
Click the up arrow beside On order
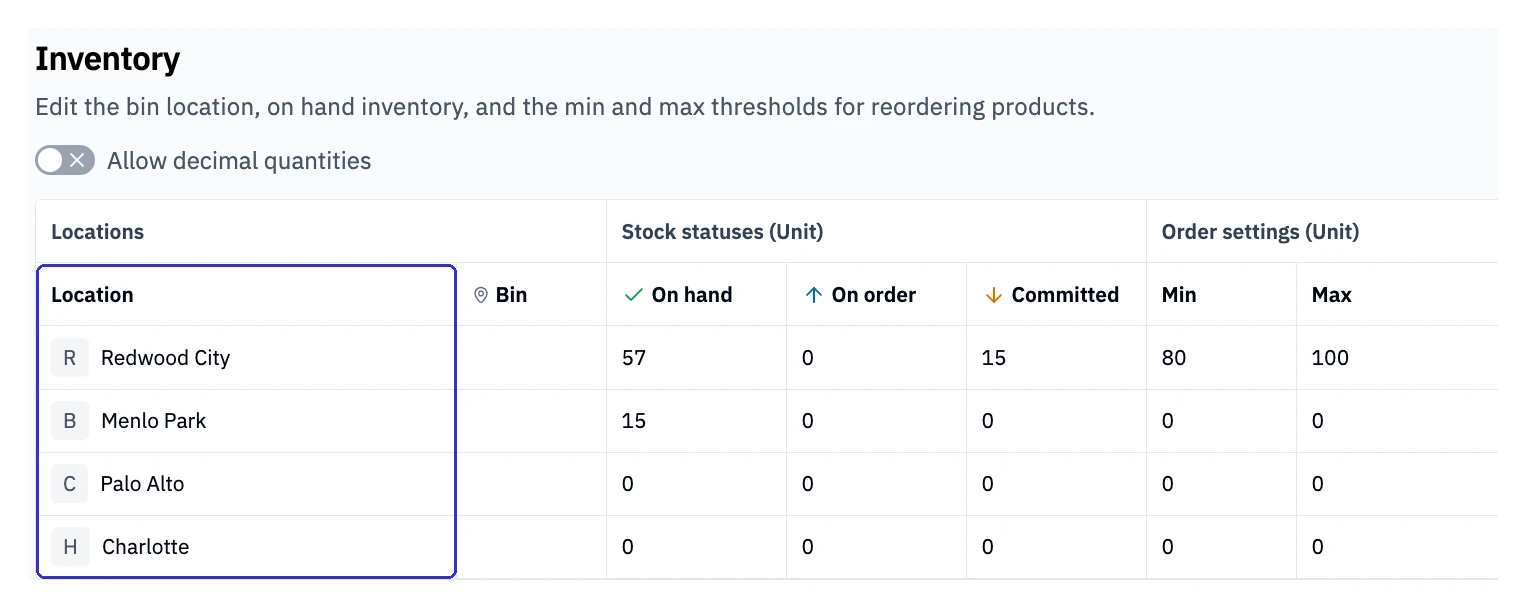pyautogui.click(x=813, y=295)
